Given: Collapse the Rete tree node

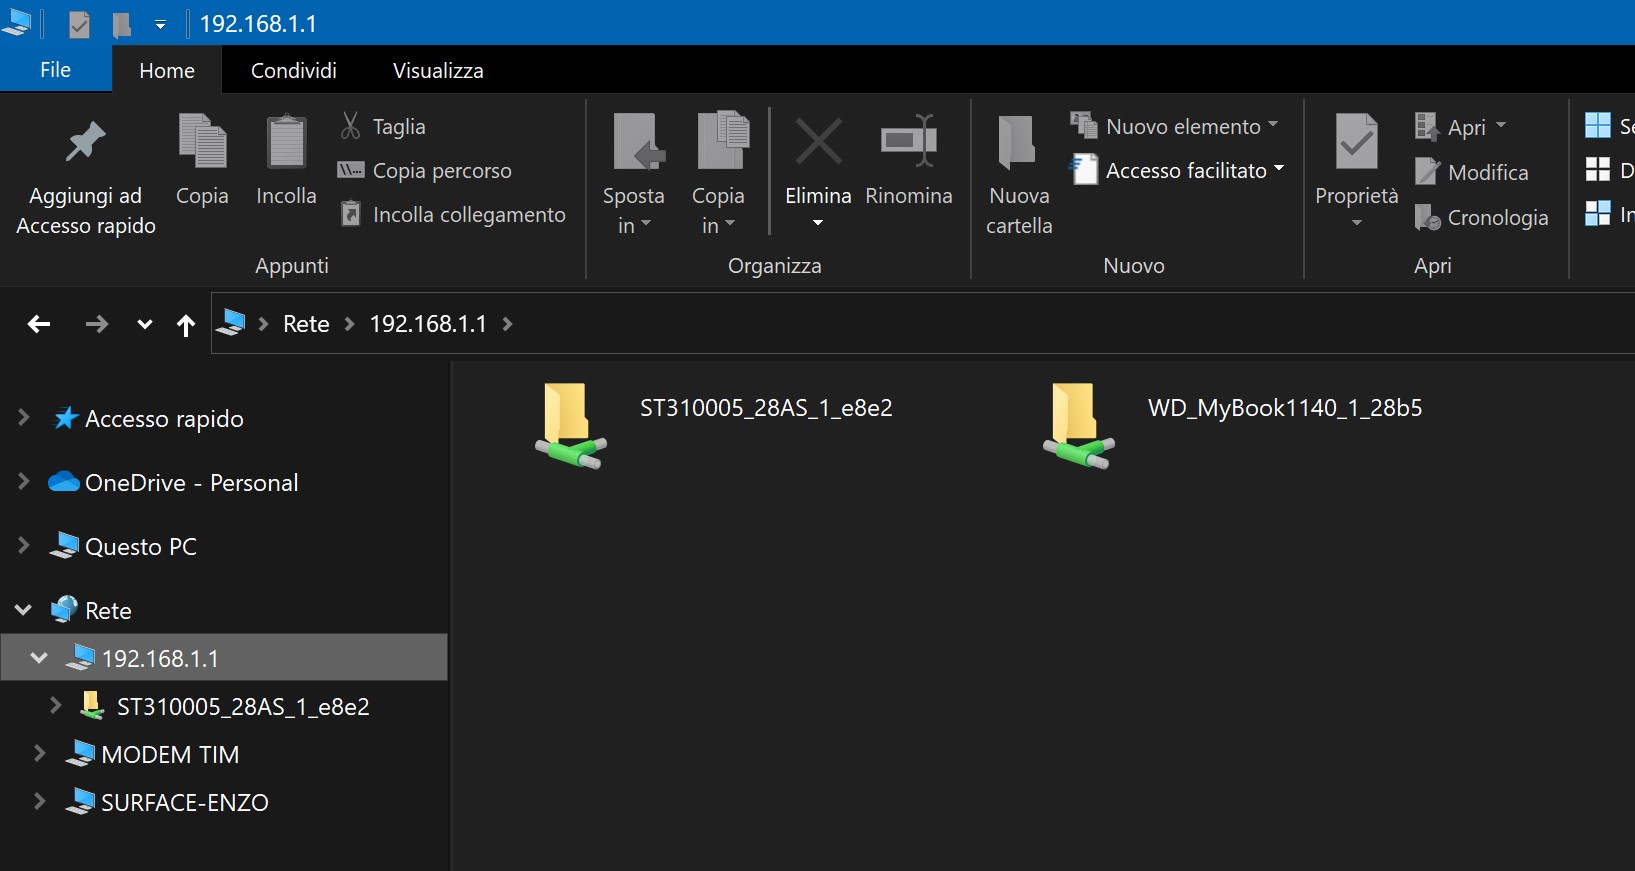Looking at the screenshot, I should coord(24,610).
